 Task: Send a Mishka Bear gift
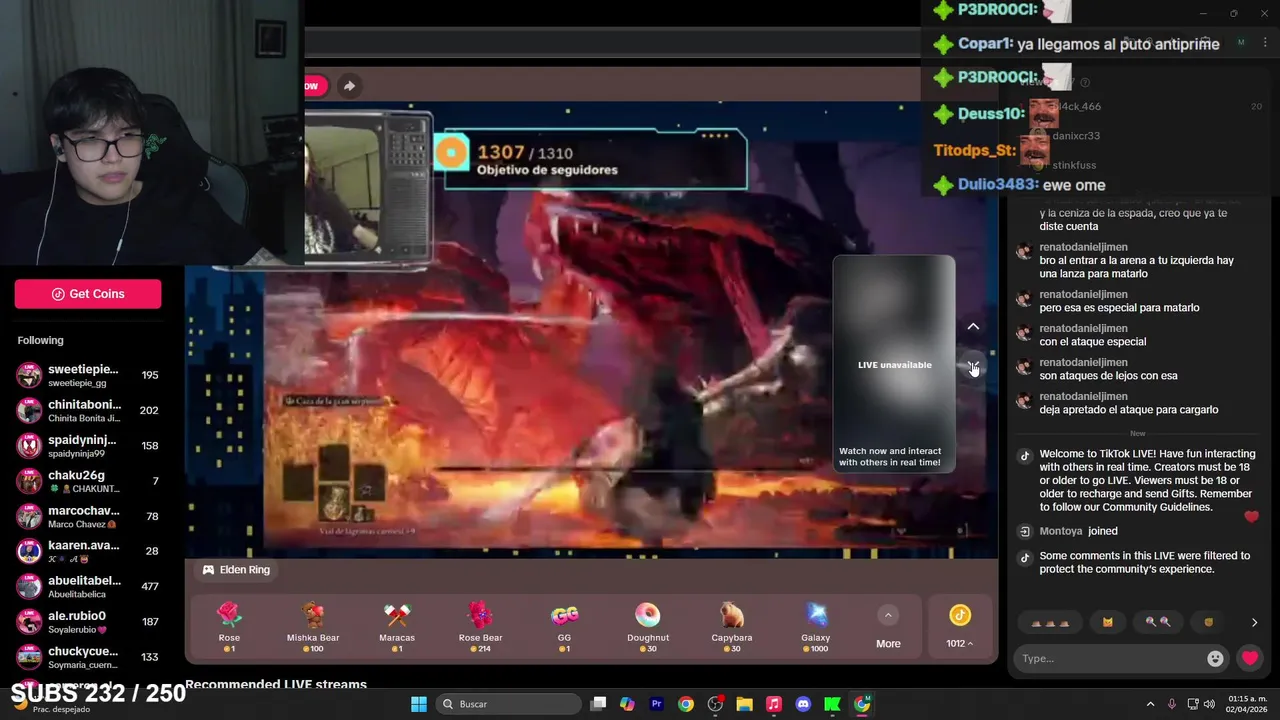[x=313, y=627]
